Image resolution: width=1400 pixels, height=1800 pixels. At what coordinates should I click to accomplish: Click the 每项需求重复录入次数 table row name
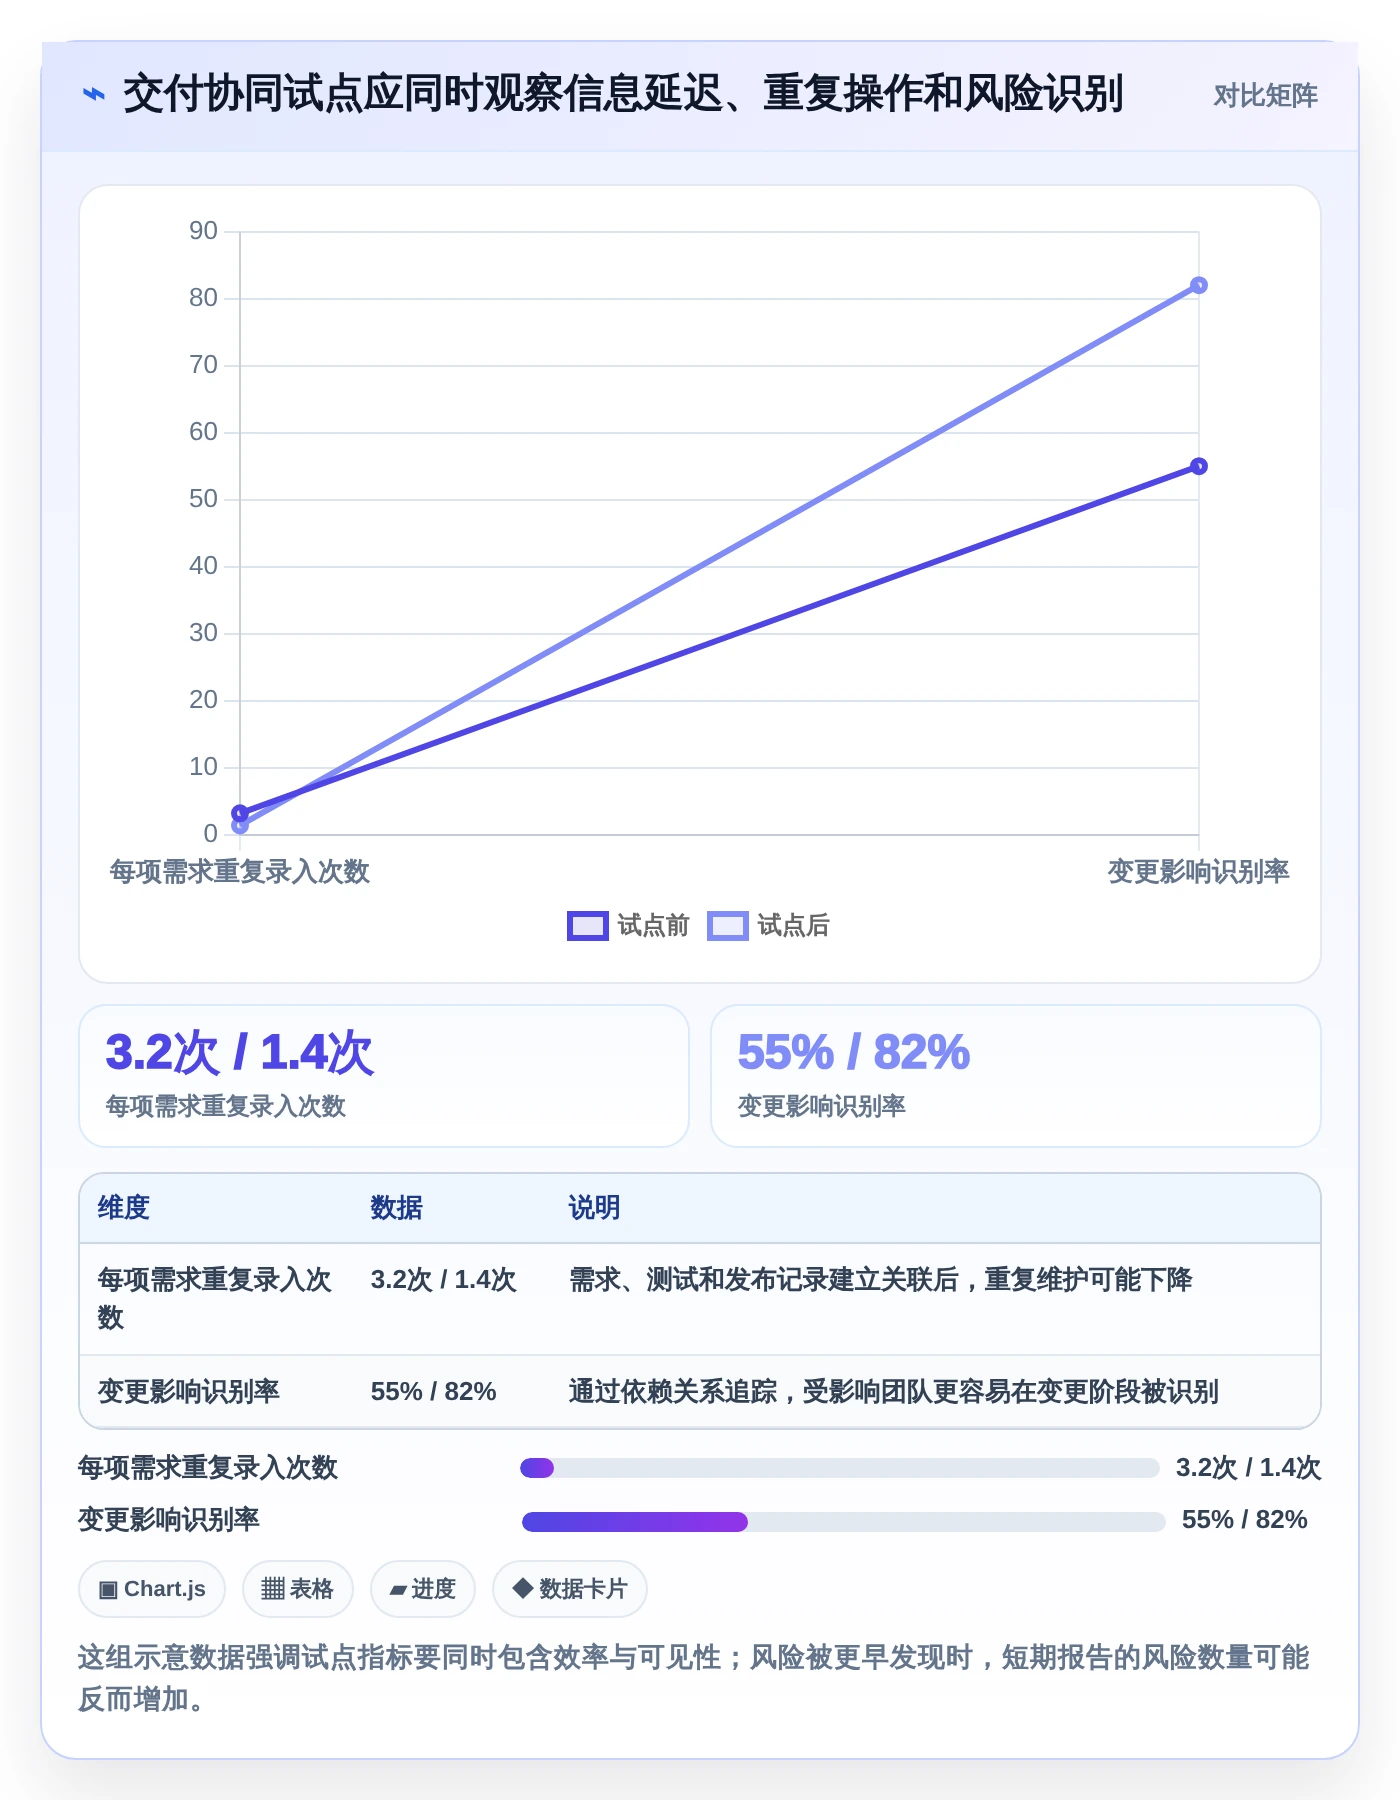(x=214, y=1299)
